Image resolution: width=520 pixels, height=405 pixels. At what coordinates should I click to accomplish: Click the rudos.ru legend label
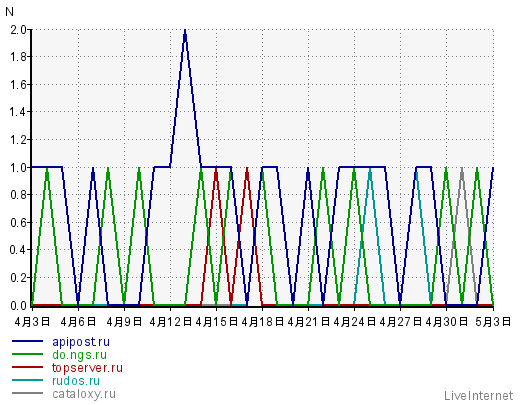click(76, 381)
